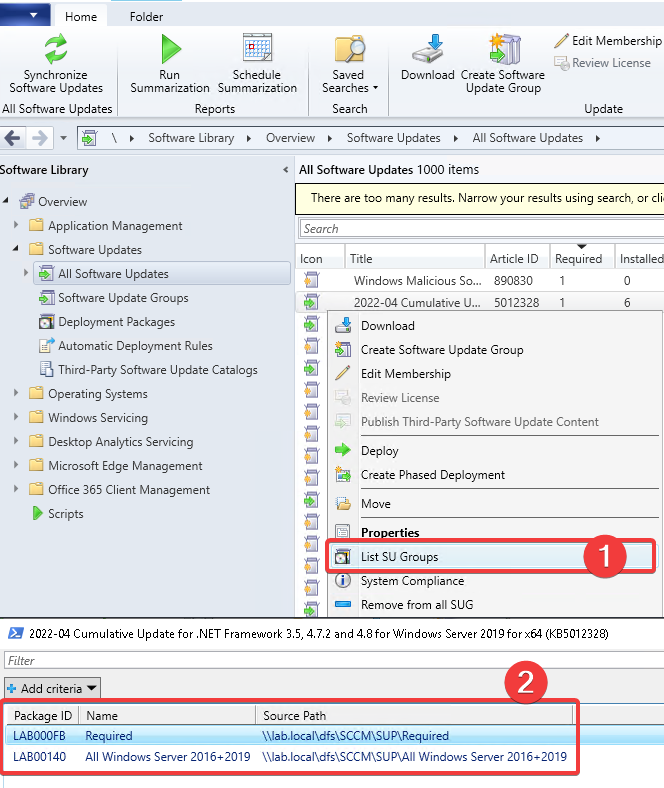Switch to the Home ribbon tab
Viewport: 664px width, 788px height.
click(x=81, y=17)
